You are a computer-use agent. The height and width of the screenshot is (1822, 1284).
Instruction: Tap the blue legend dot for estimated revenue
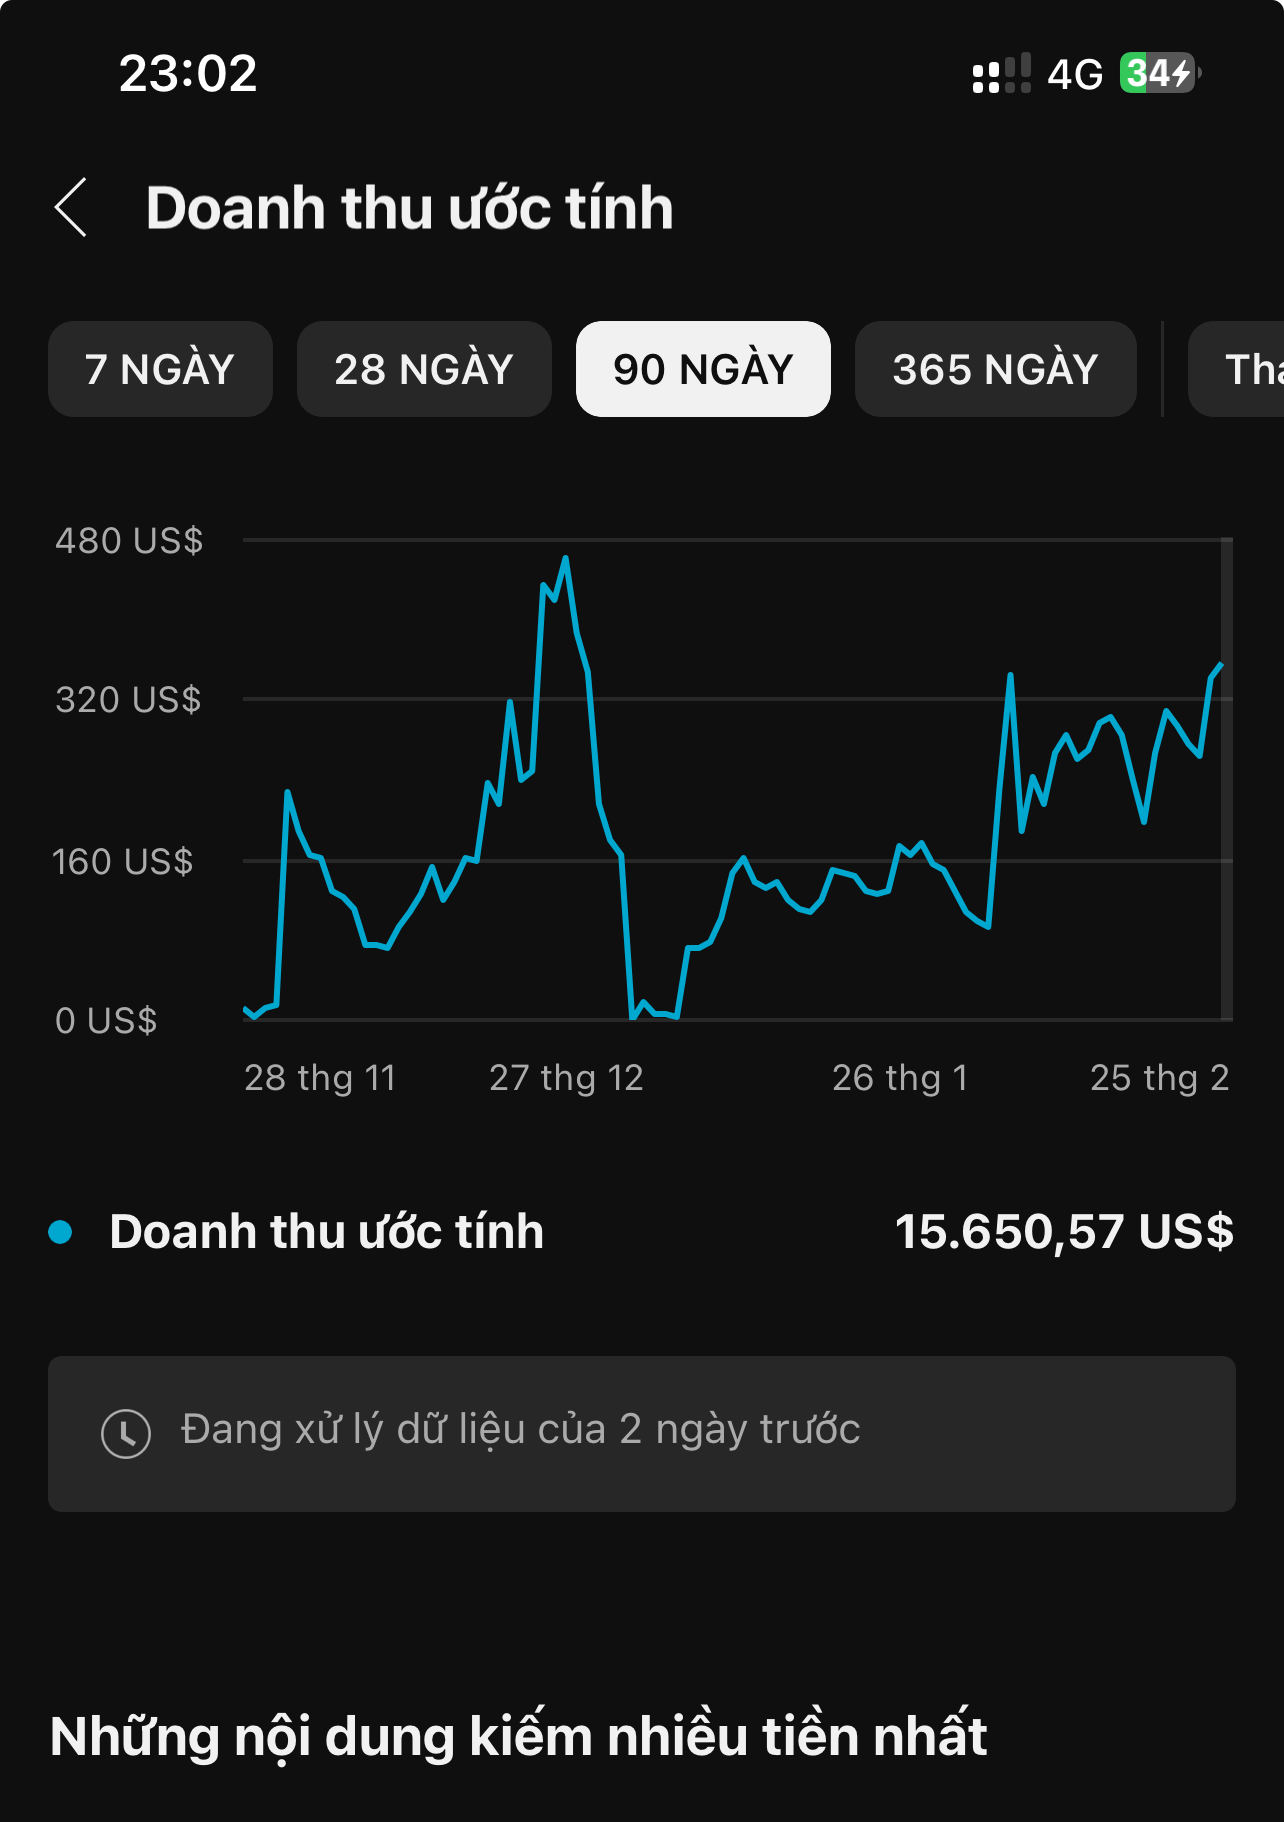pos(61,1232)
